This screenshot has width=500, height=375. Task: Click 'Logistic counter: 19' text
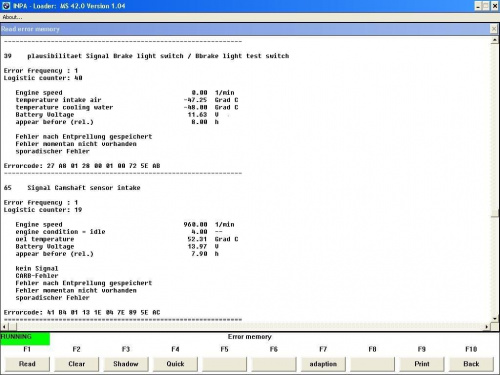click(x=43, y=210)
